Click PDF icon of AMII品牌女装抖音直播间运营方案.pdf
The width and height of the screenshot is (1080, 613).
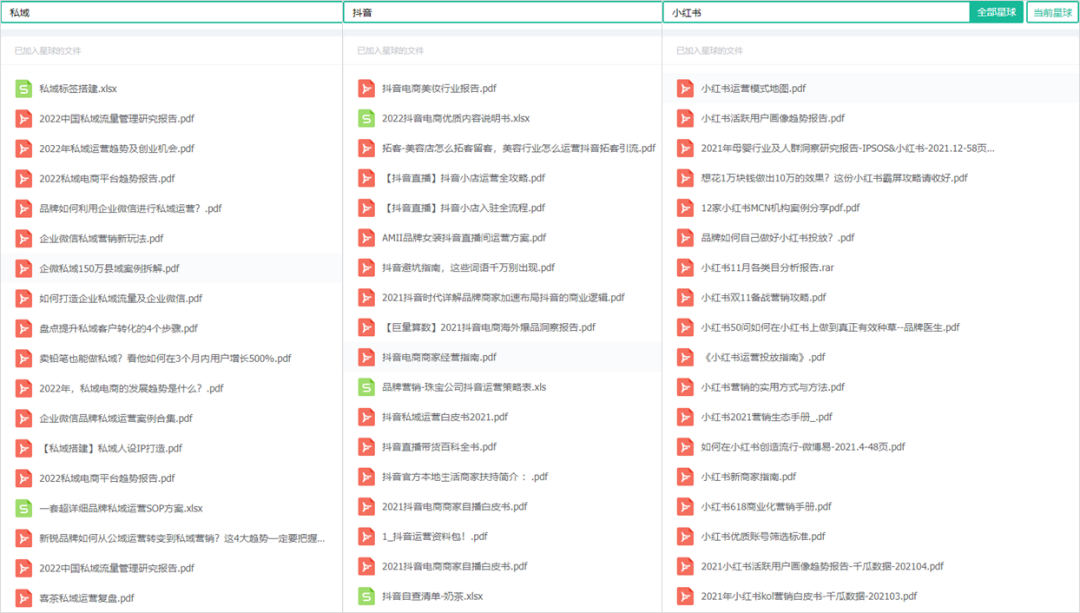tap(366, 238)
